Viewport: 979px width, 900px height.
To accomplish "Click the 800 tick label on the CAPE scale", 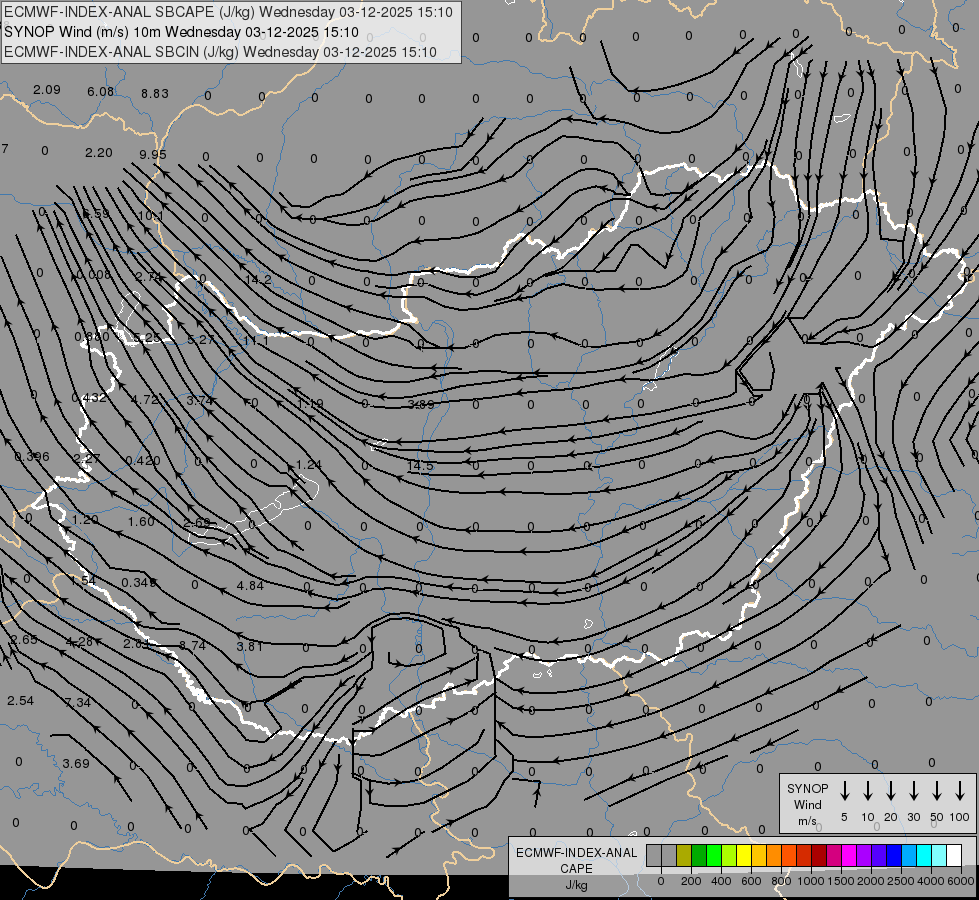I will coord(781,881).
